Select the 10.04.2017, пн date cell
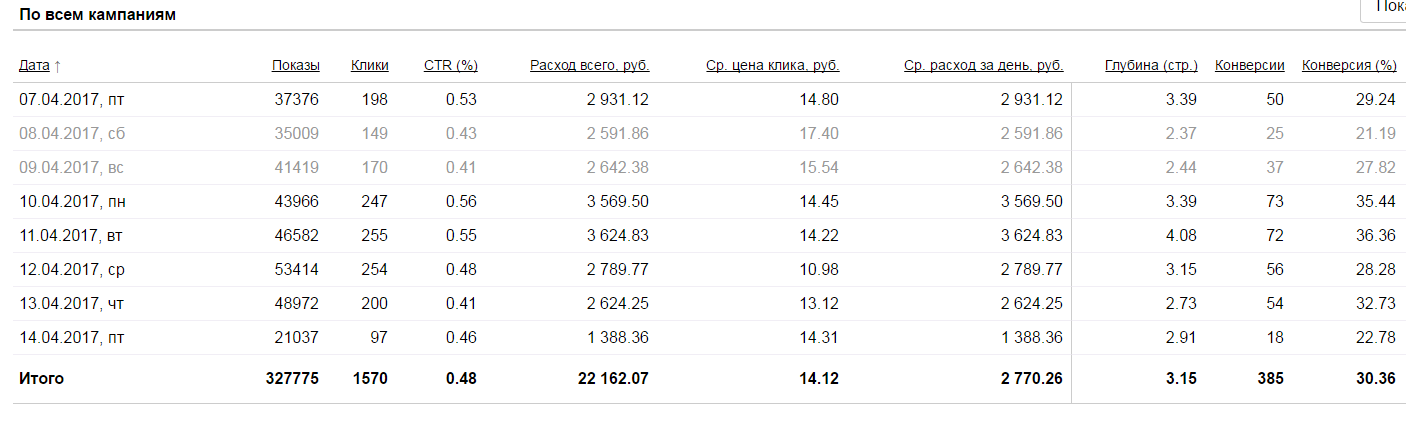The height and width of the screenshot is (425, 1406). tap(72, 201)
